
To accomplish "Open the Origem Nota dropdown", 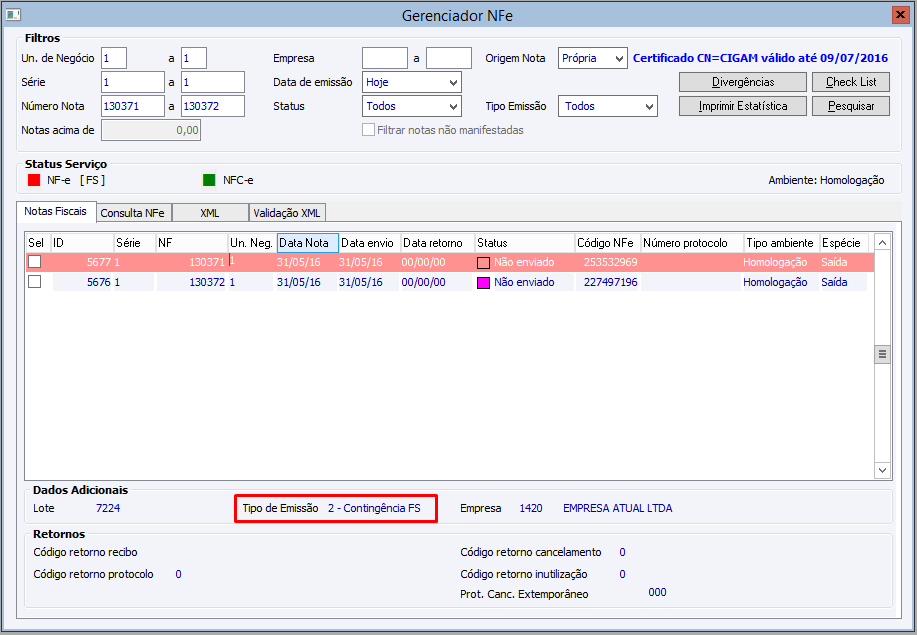I will point(592,58).
